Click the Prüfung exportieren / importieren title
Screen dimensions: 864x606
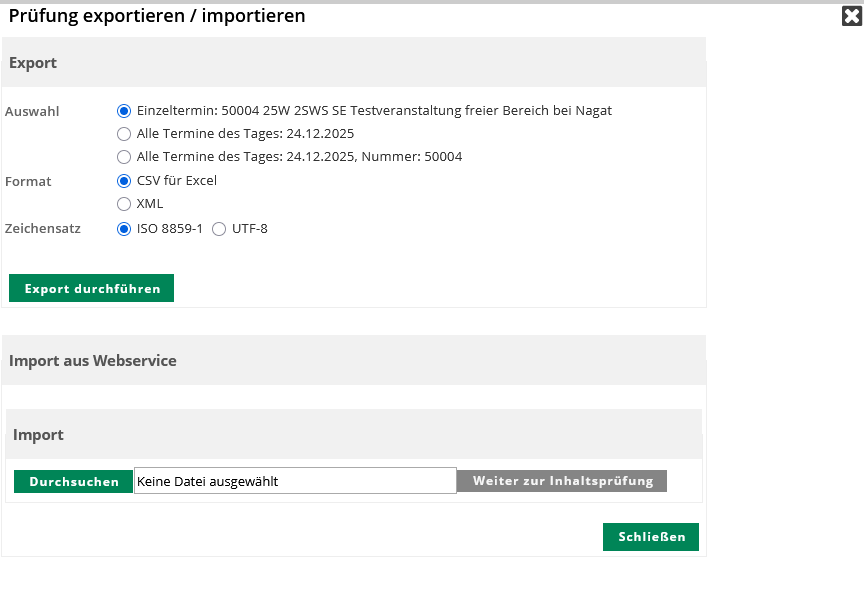[157, 16]
